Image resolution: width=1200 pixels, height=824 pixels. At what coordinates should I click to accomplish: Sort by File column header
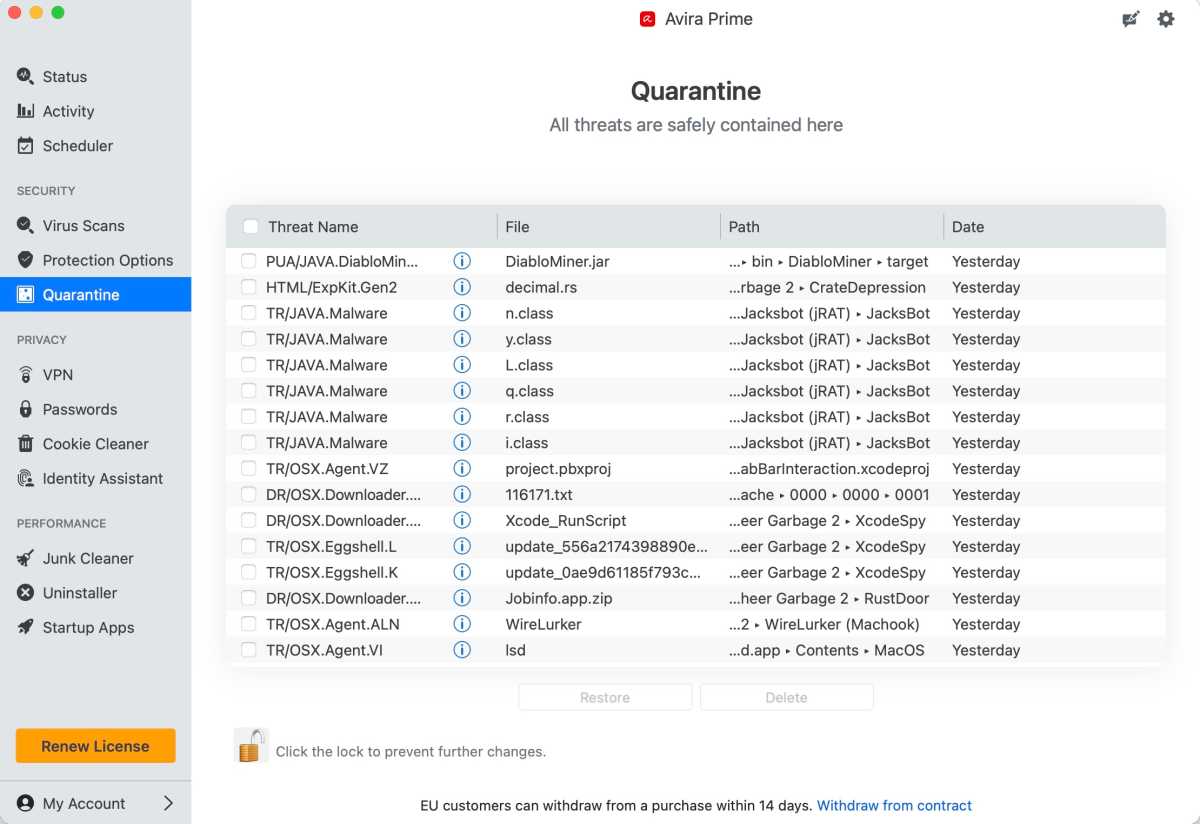click(x=517, y=227)
